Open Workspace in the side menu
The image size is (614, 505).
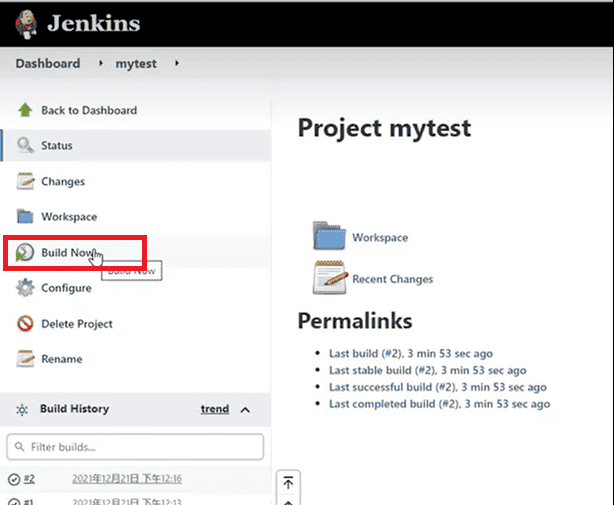[x=69, y=217]
